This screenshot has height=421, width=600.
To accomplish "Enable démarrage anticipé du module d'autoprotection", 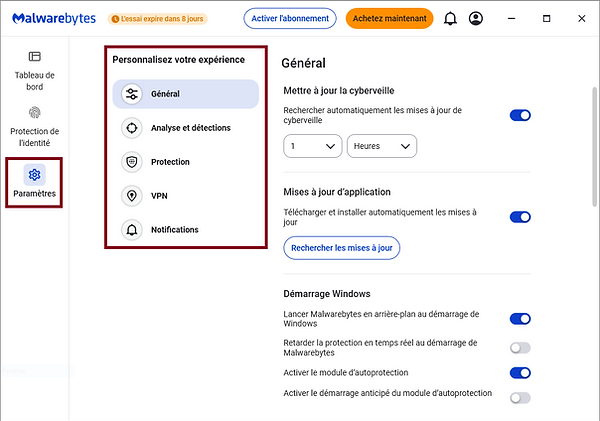I will (x=520, y=398).
